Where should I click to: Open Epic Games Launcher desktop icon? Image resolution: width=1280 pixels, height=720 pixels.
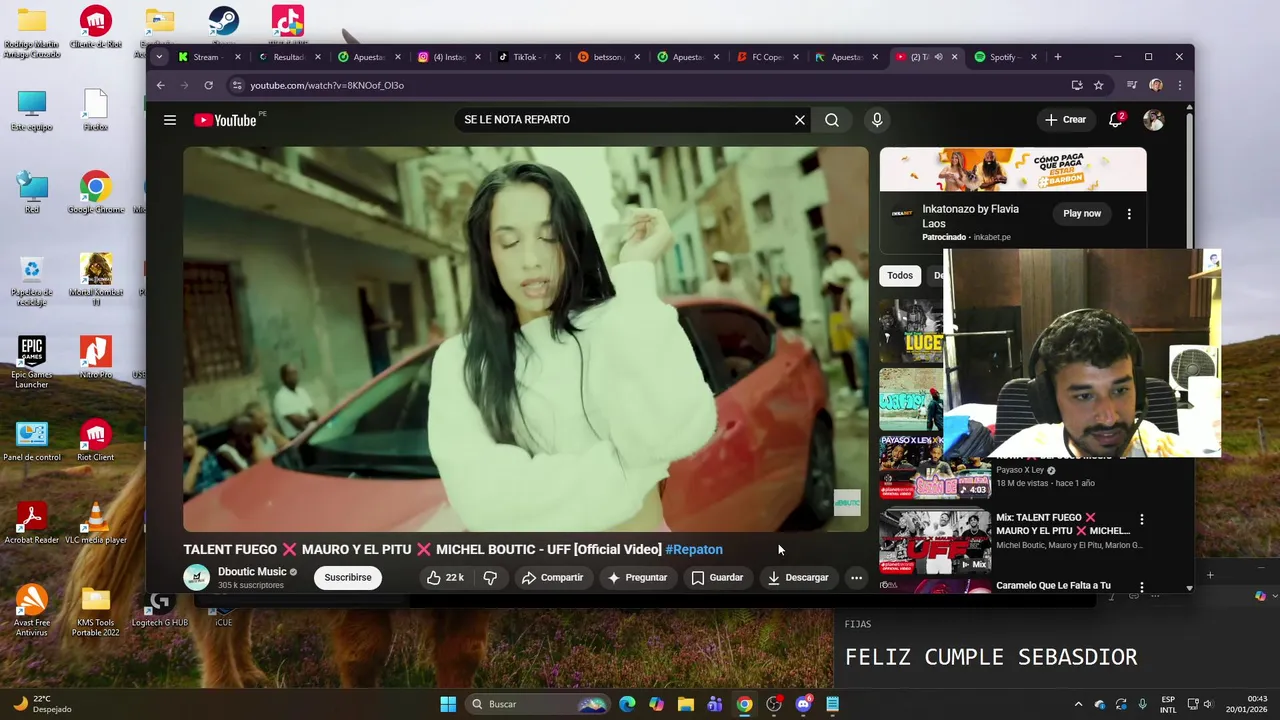tap(32, 362)
